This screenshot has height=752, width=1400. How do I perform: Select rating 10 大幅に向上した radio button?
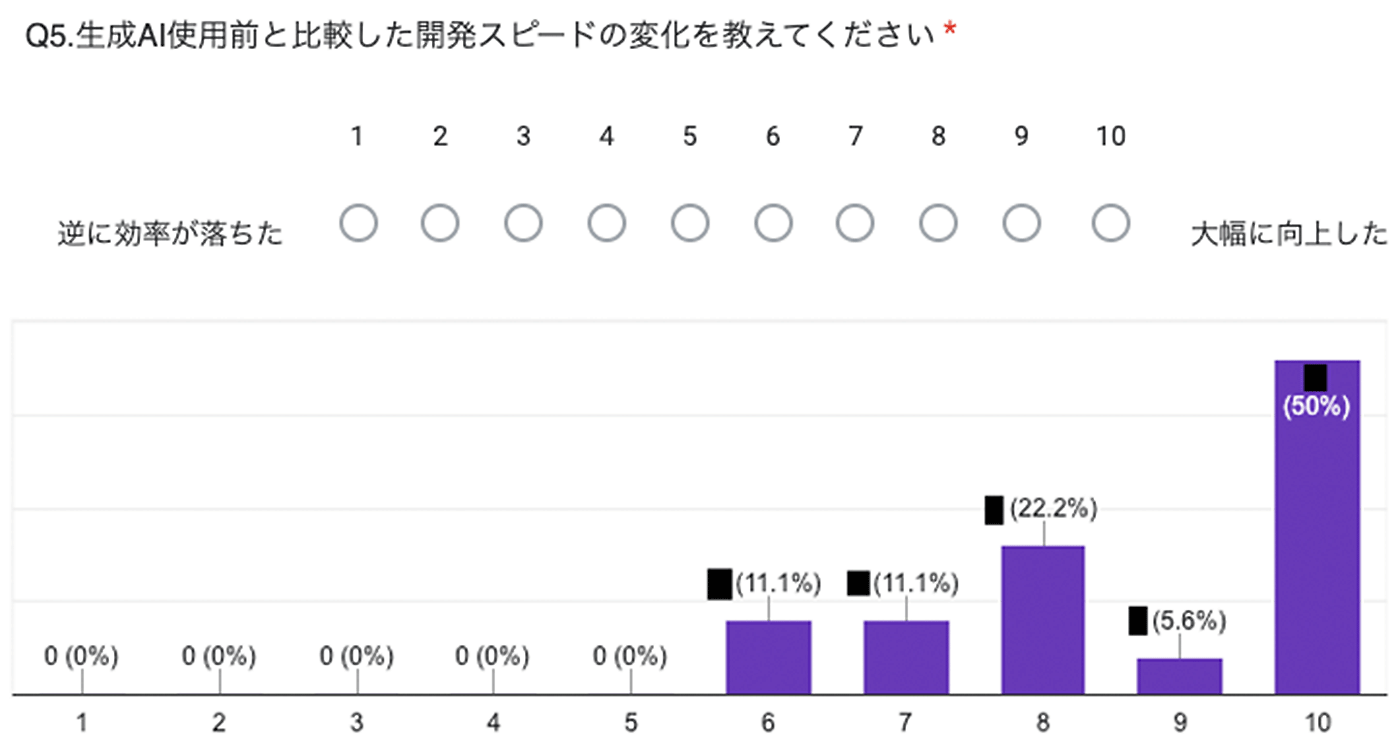pos(1111,223)
